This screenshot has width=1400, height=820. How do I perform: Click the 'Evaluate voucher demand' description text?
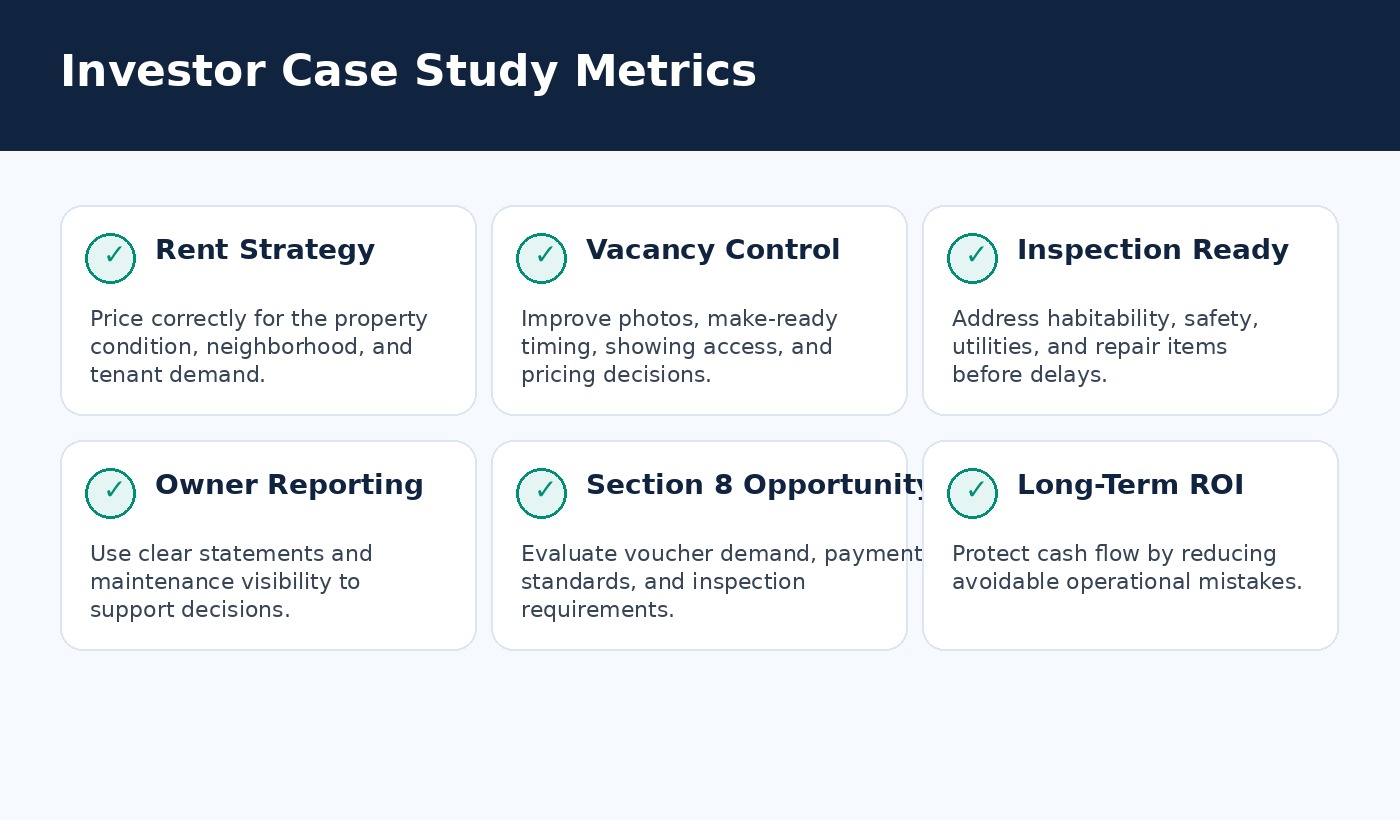point(721,582)
